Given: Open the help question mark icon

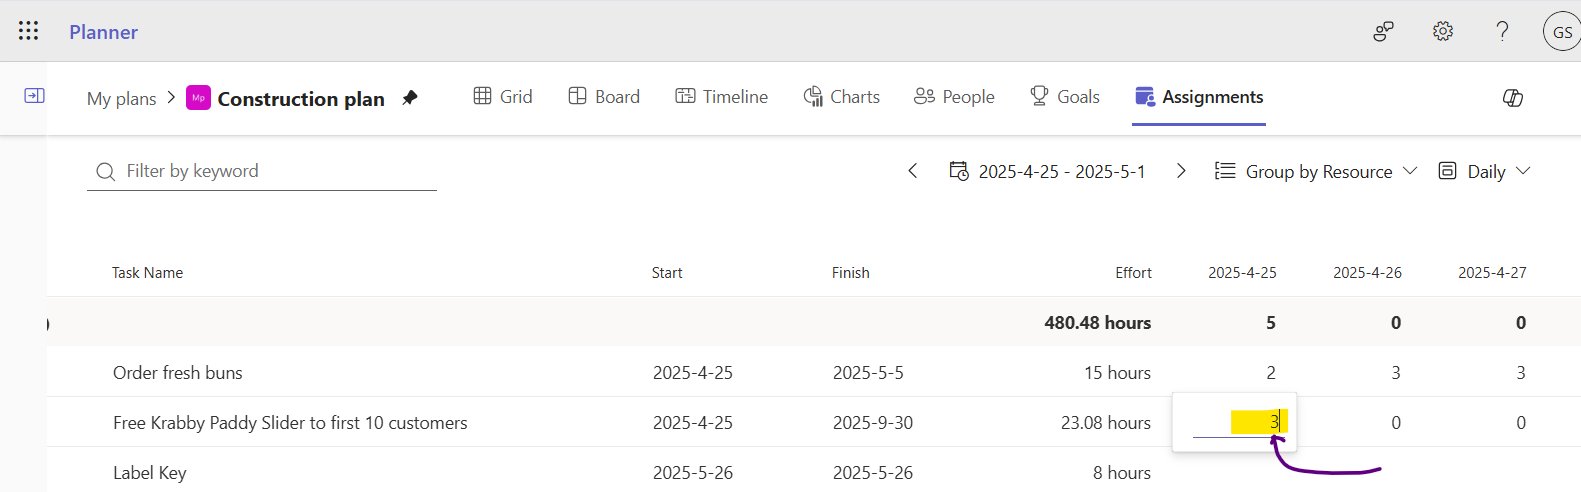Looking at the screenshot, I should pyautogui.click(x=1502, y=31).
